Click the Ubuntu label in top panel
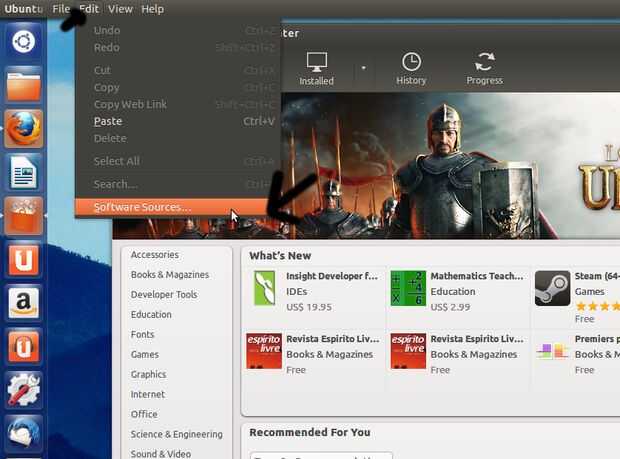This screenshot has width=620, height=459. [x=23, y=9]
